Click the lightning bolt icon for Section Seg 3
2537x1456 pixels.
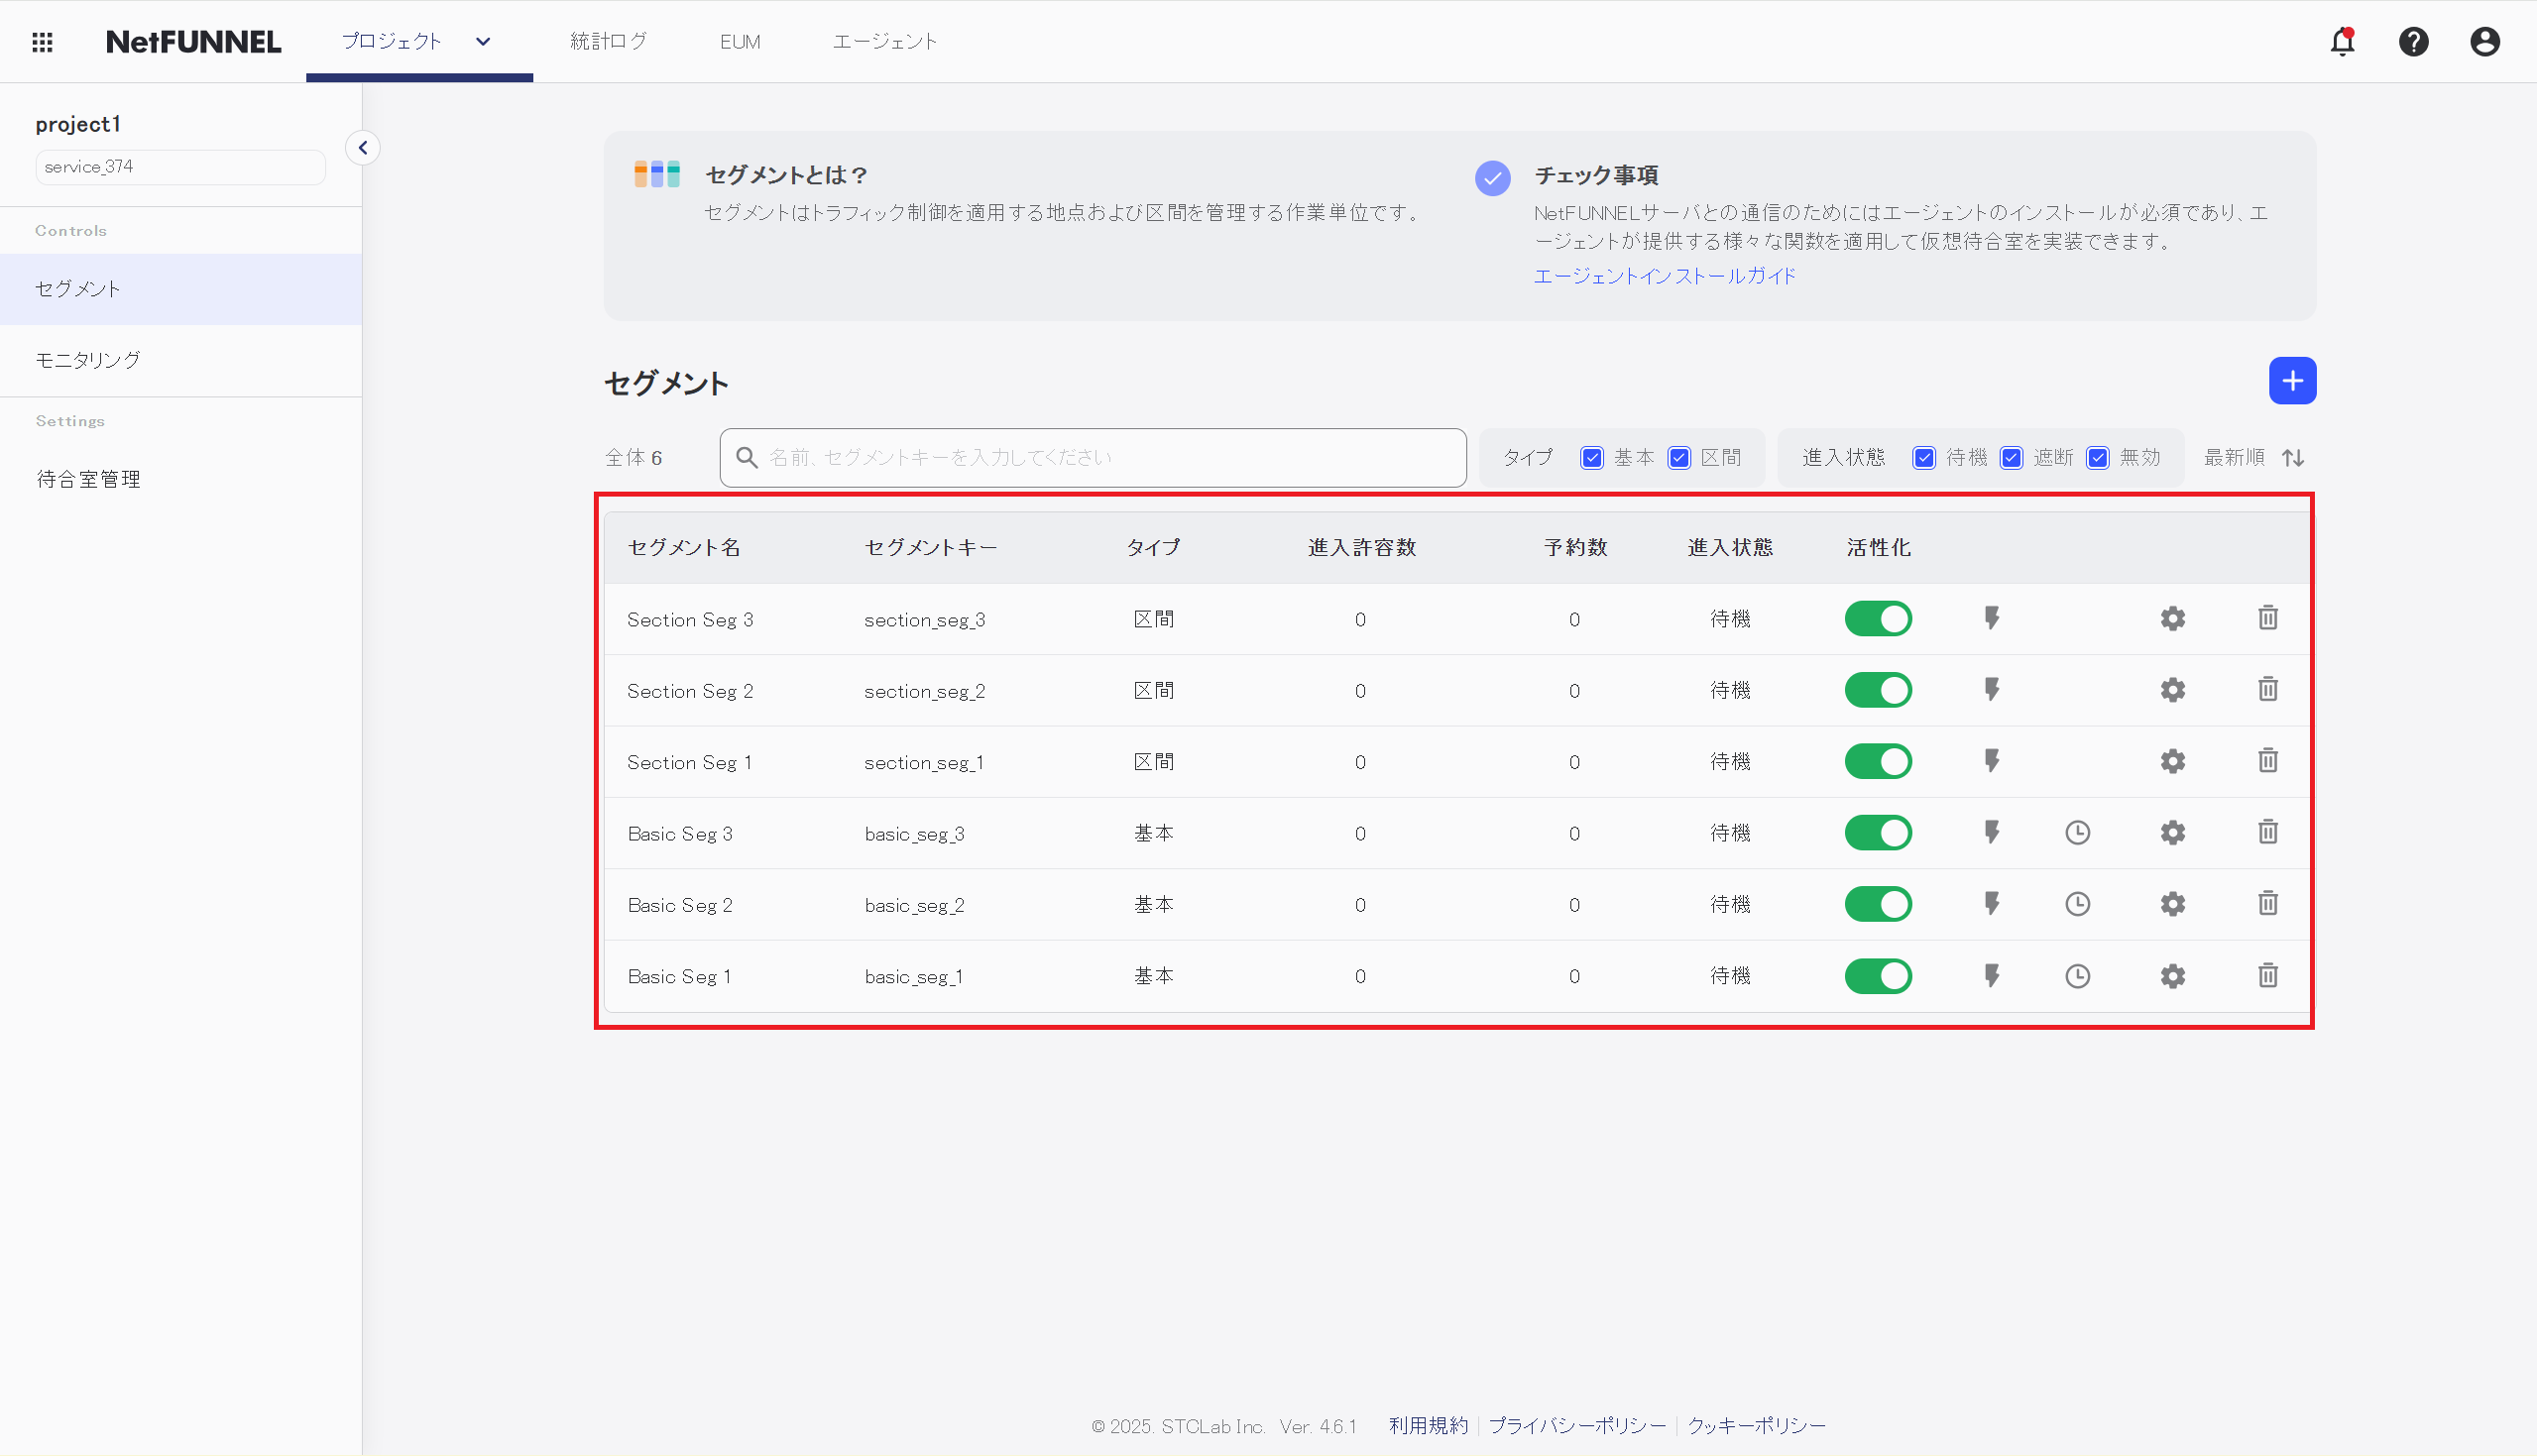[1991, 618]
